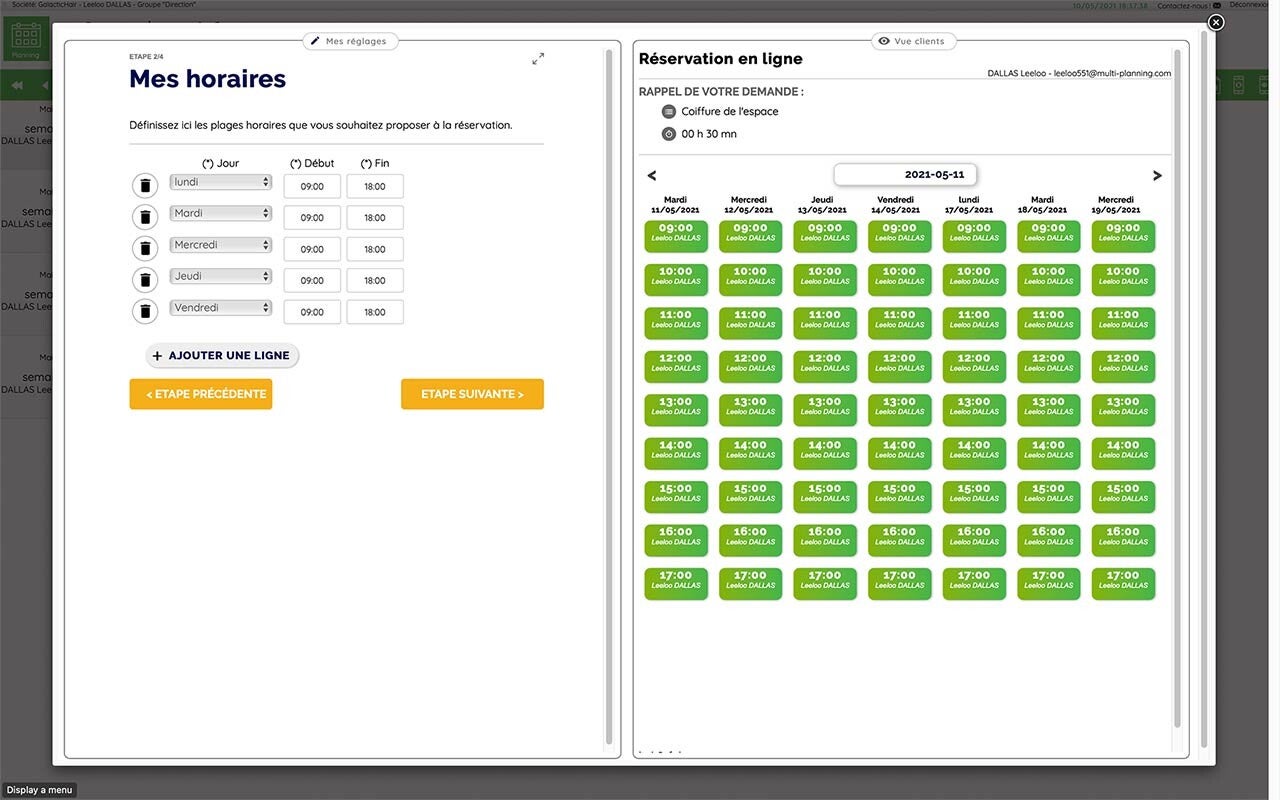Viewport: 1280px width, 800px height.
Task: Select the Vue clients tab
Action: [914, 41]
